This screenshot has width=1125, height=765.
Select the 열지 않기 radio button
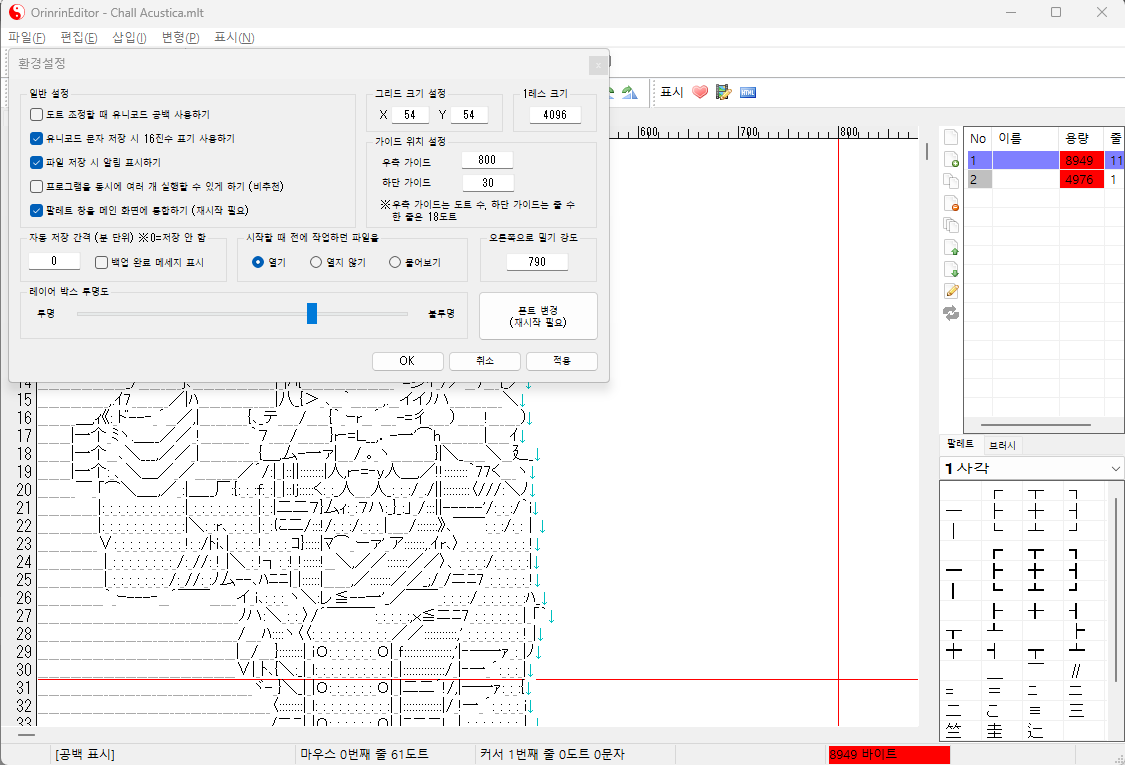pos(316,262)
